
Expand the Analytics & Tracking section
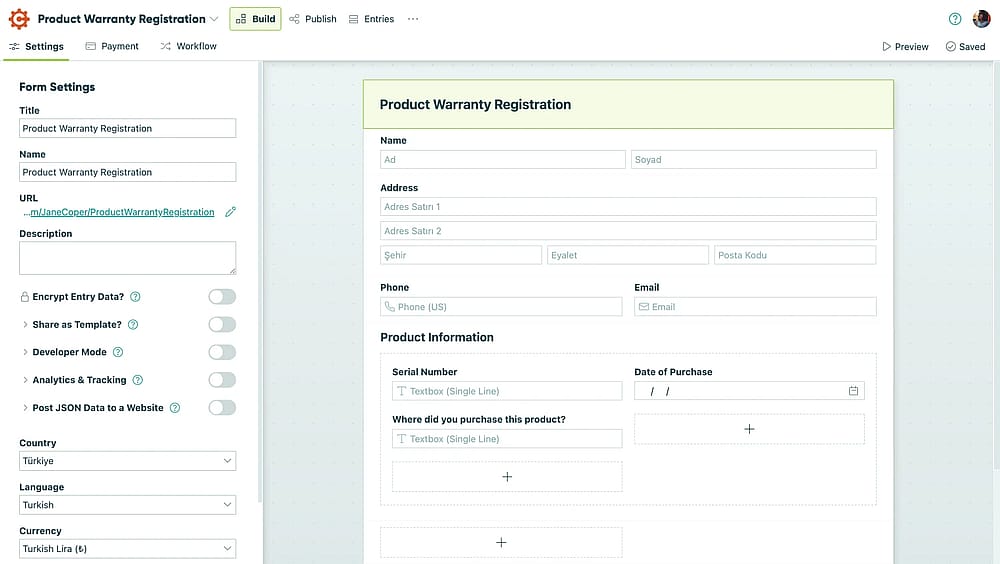(25, 380)
